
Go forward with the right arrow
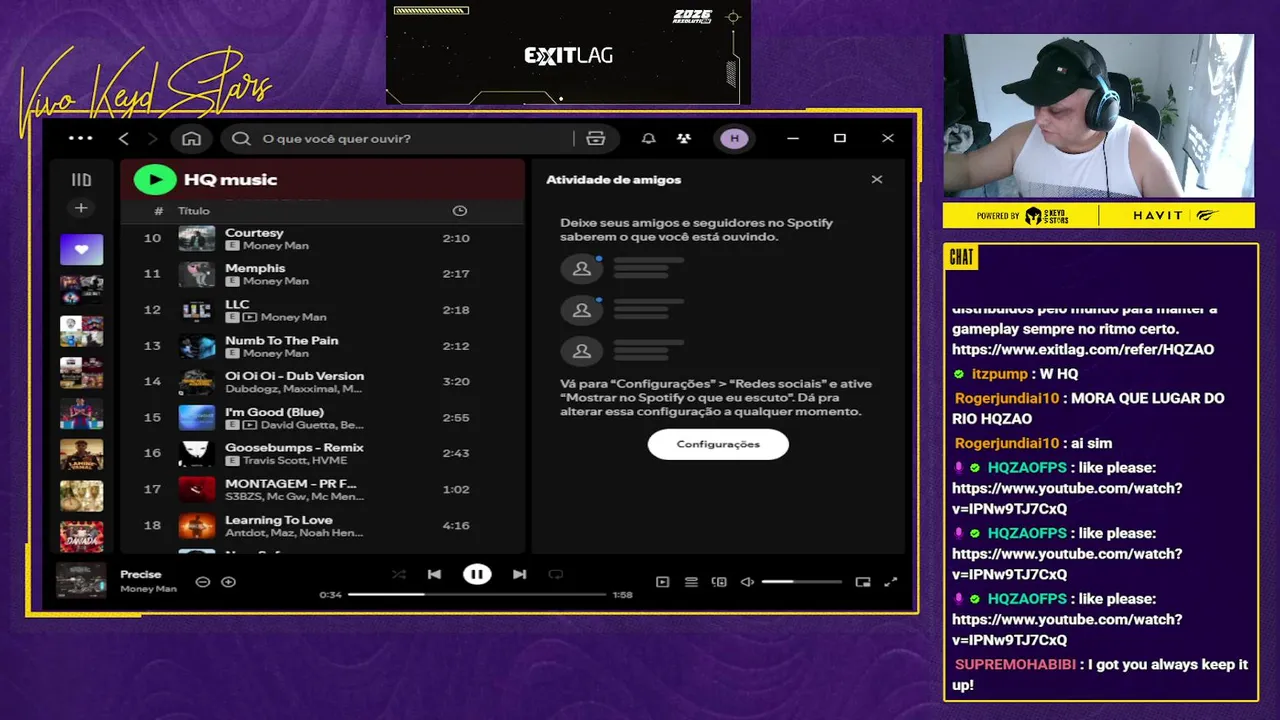tap(152, 138)
